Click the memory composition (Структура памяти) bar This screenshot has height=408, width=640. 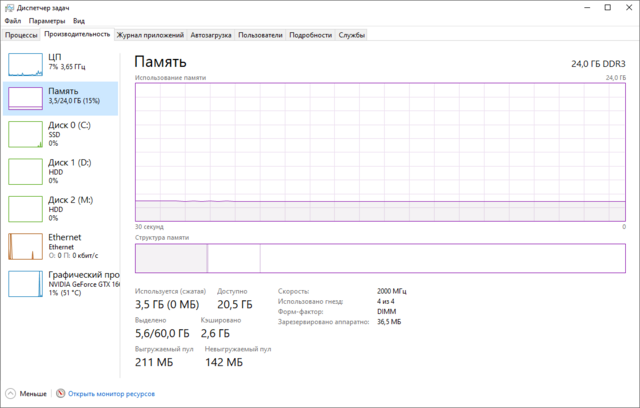point(380,257)
